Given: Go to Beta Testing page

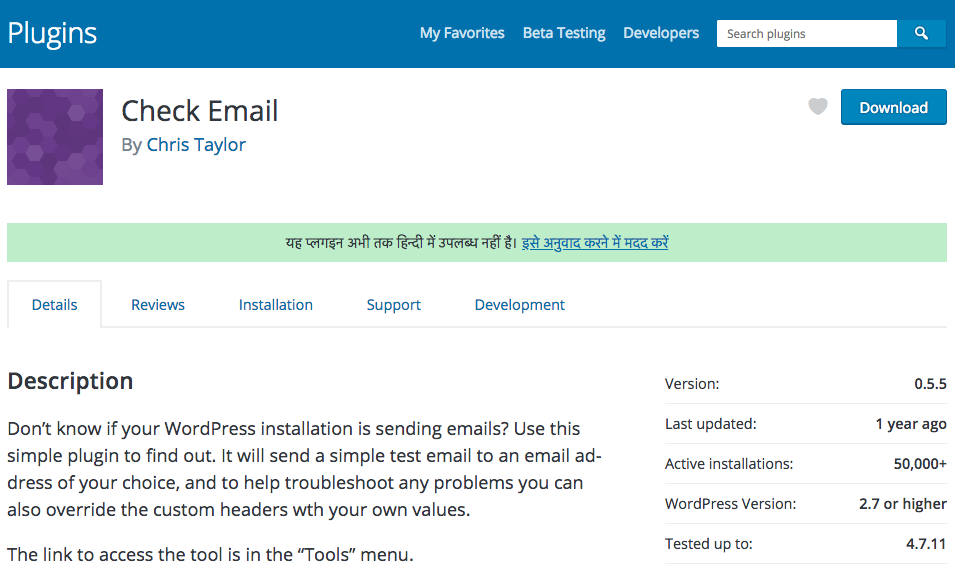Looking at the screenshot, I should [564, 33].
